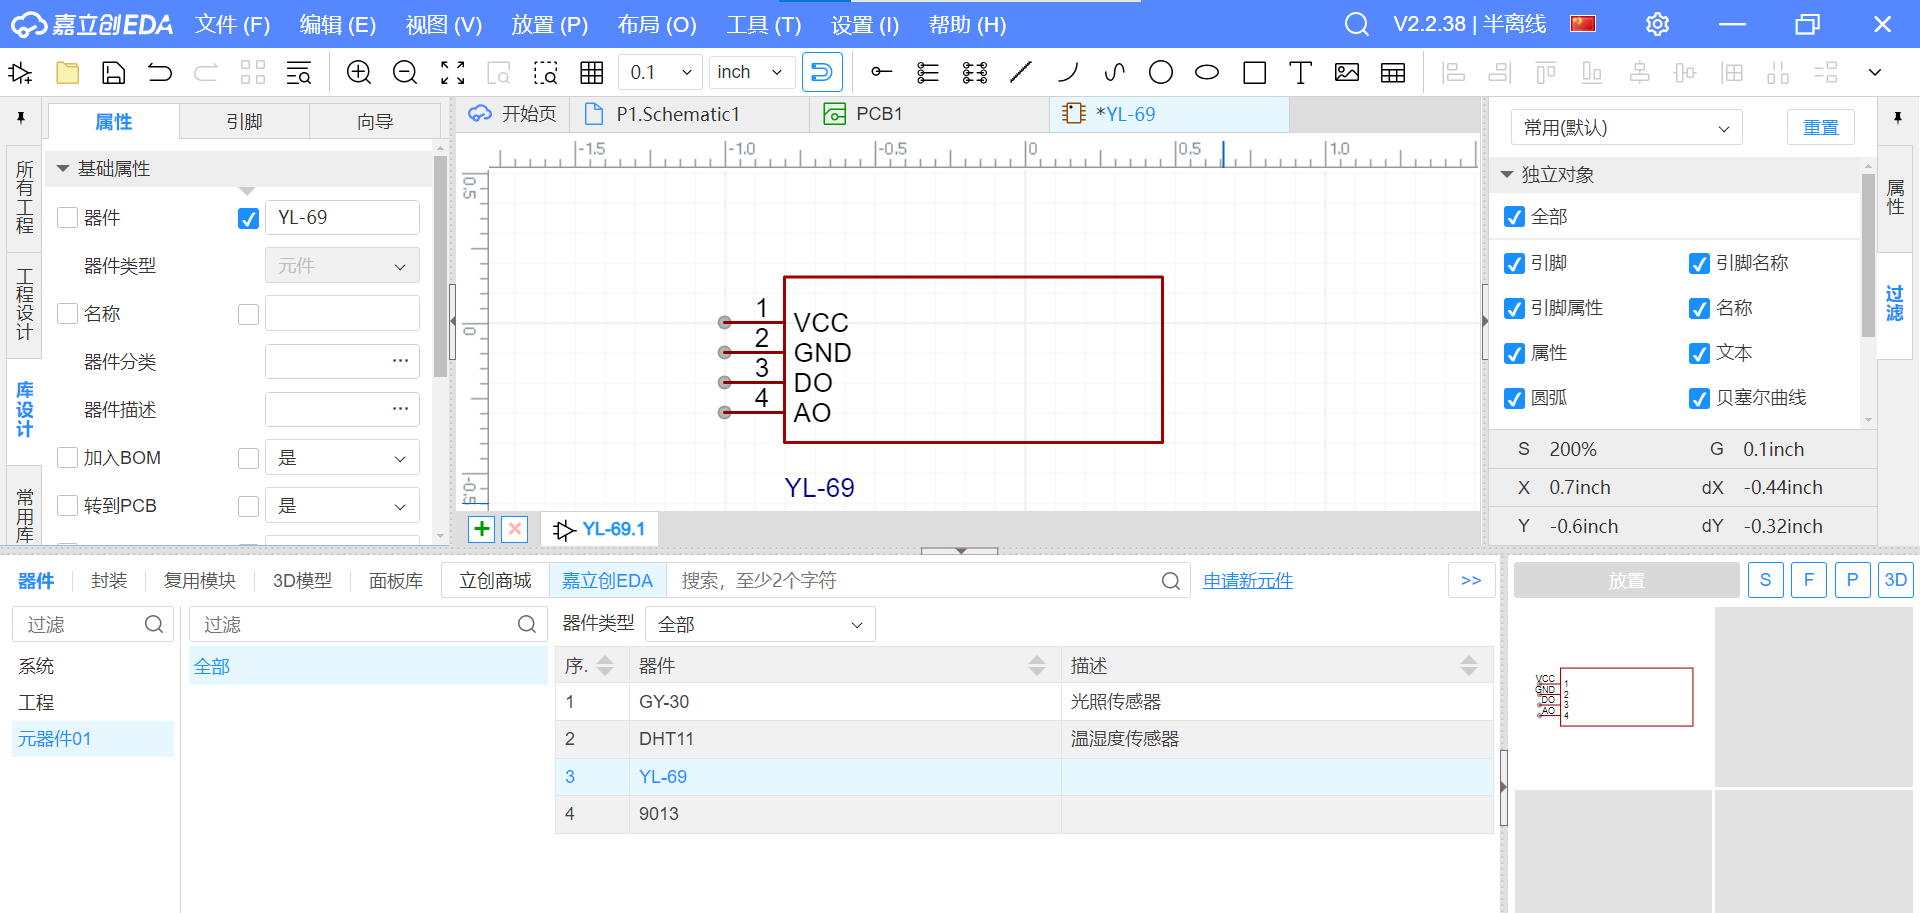Open the settings gear icon
Image resolution: width=1920 pixels, height=913 pixels.
1657,24
